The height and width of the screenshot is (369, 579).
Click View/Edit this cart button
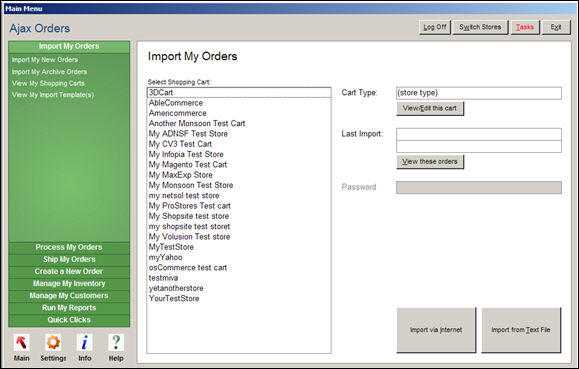(430, 108)
